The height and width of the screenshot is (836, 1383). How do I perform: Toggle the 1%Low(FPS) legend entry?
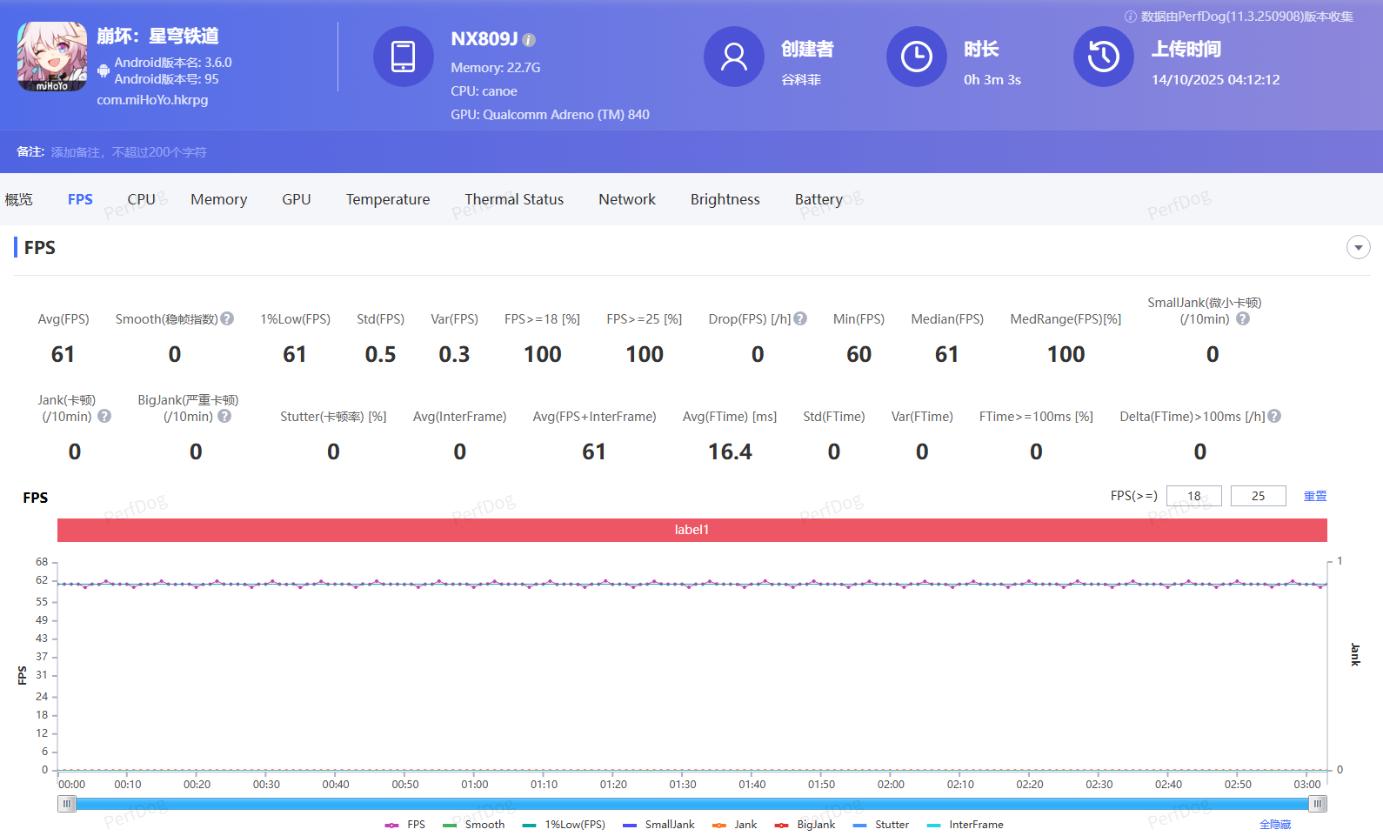pyautogui.click(x=564, y=825)
